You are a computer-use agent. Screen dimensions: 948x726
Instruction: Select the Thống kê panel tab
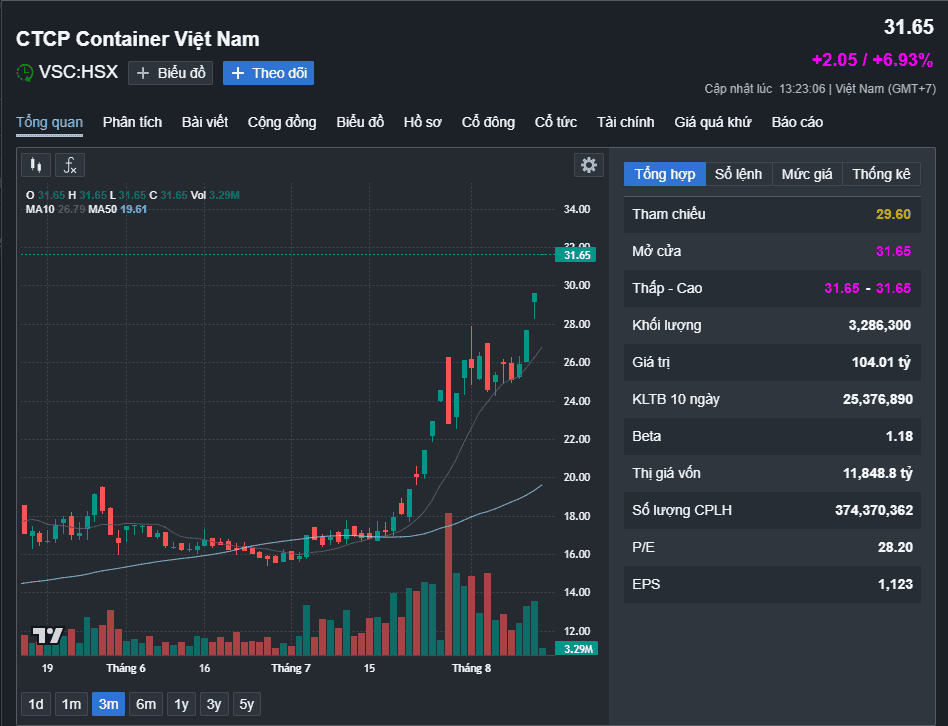(881, 174)
